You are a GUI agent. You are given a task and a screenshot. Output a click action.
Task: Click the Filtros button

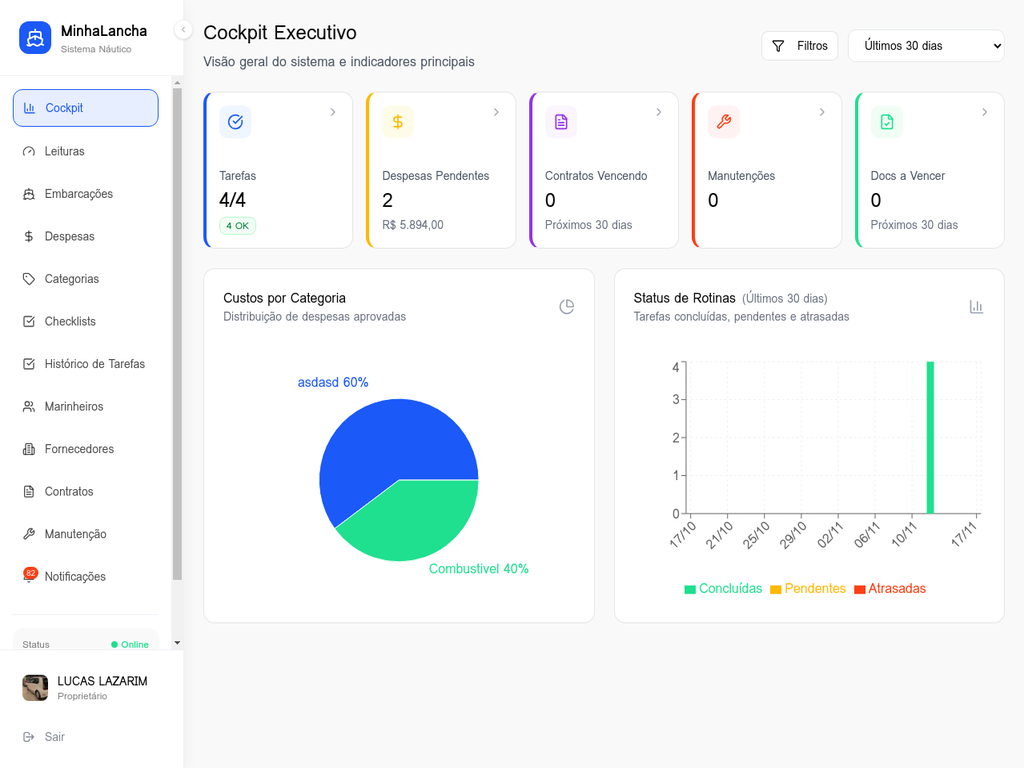coord(799,45)
